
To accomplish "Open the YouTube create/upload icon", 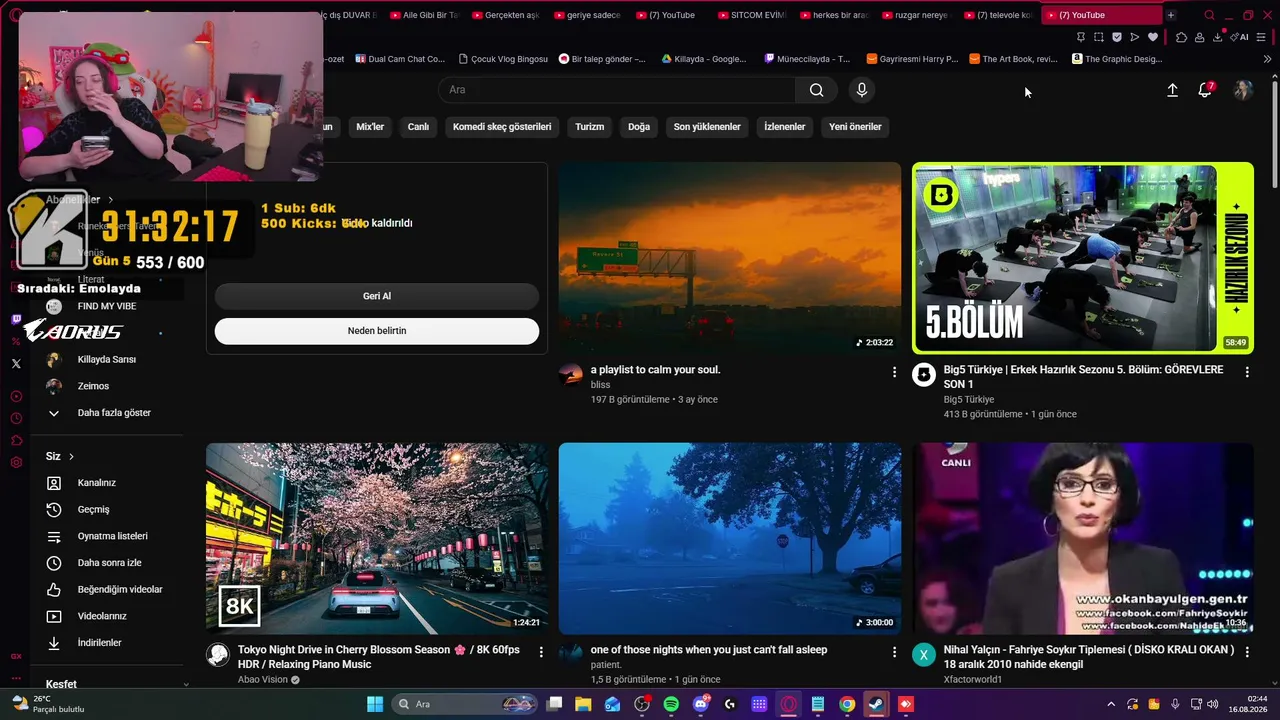I will 1172,90.
